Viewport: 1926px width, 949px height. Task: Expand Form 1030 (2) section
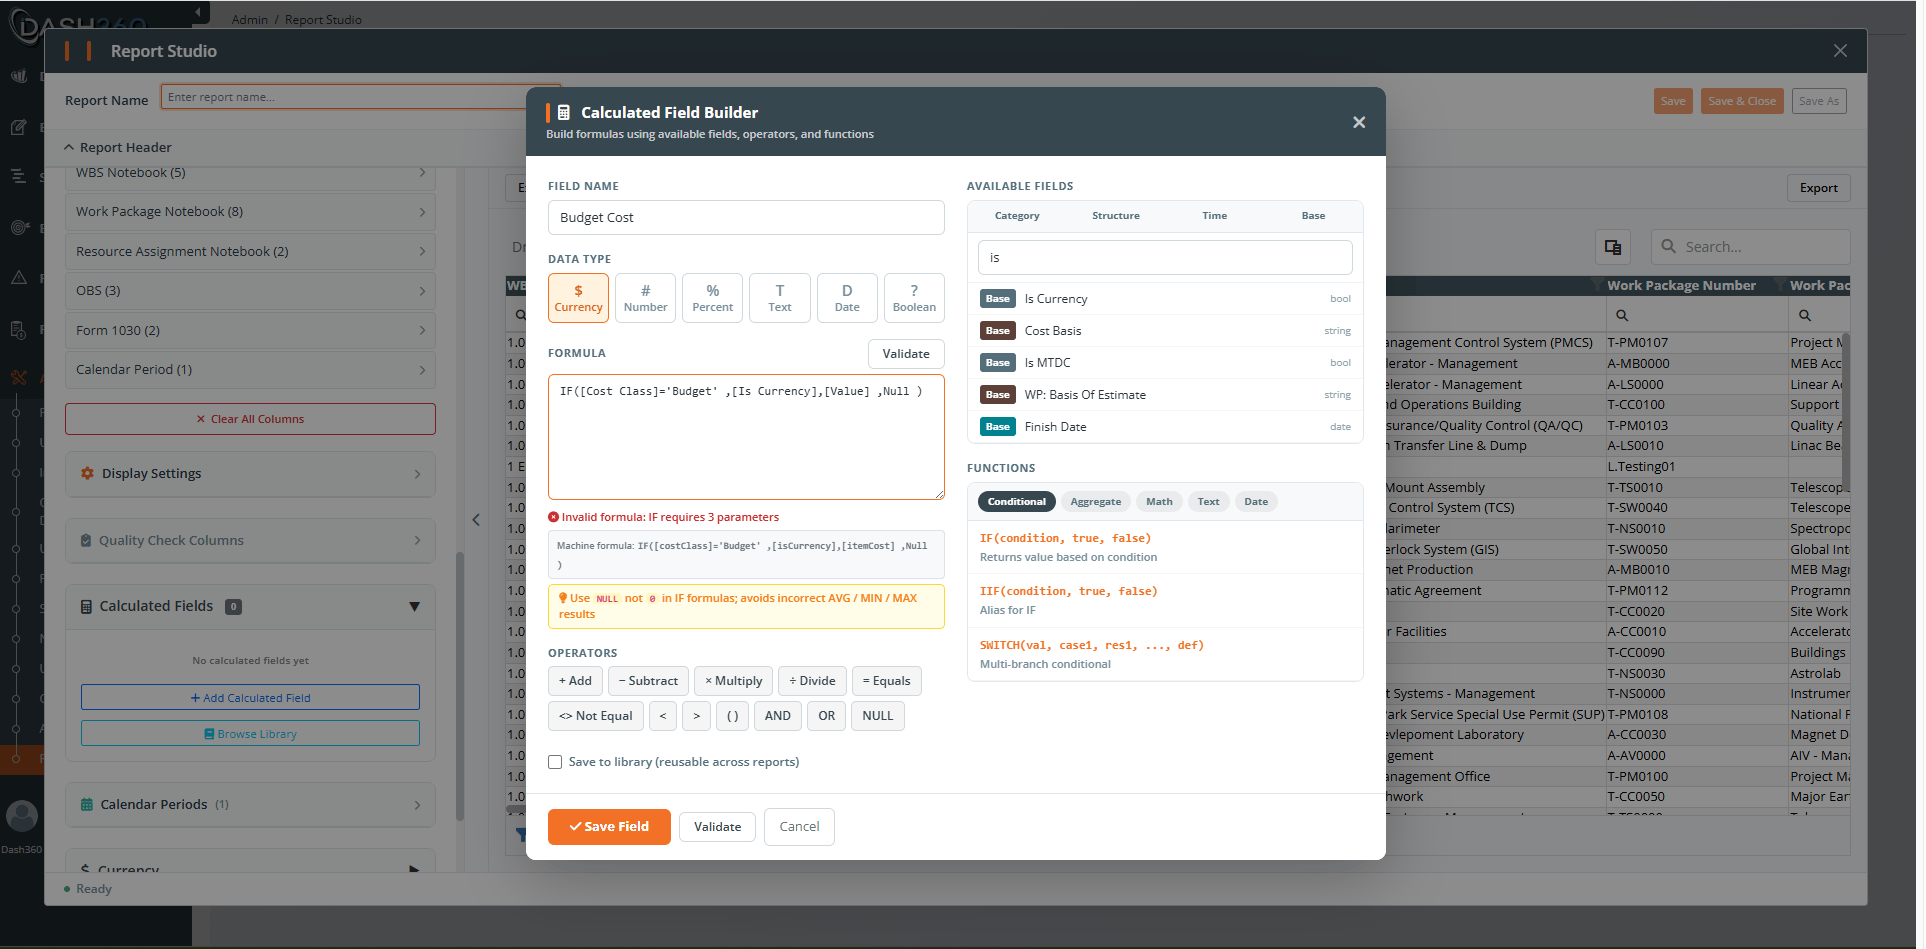point(250,331)
